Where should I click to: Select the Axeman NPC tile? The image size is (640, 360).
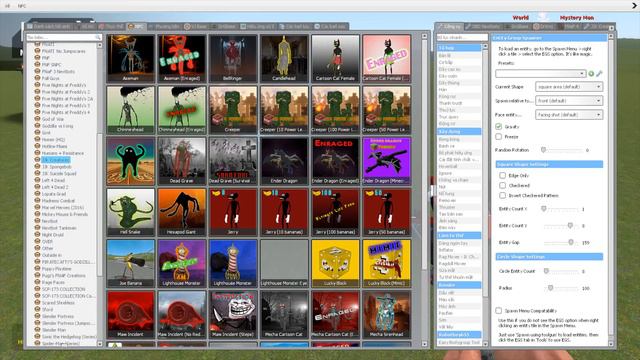click(131, 58)
